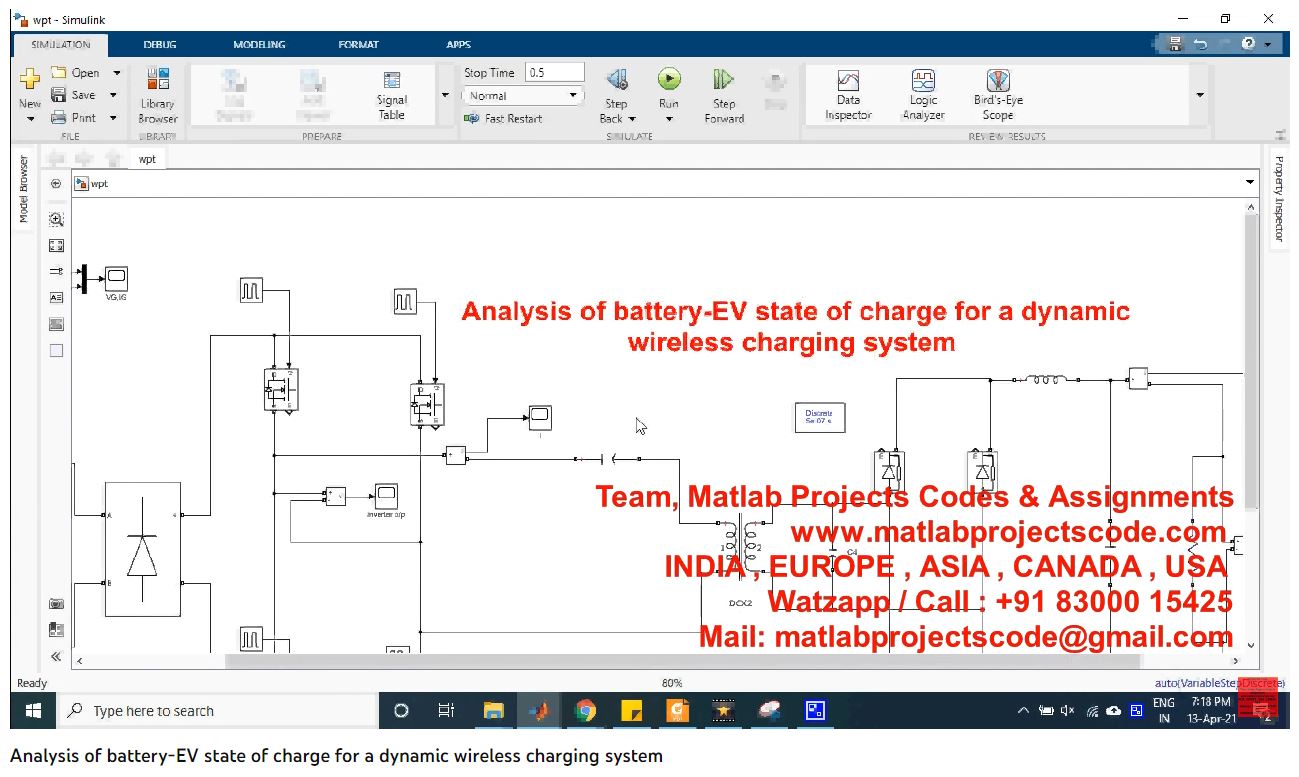Viewport: 1299px width, 777px height.
Task: Click the vertical canvas scrollbar
Action: tap(1251, 360)
